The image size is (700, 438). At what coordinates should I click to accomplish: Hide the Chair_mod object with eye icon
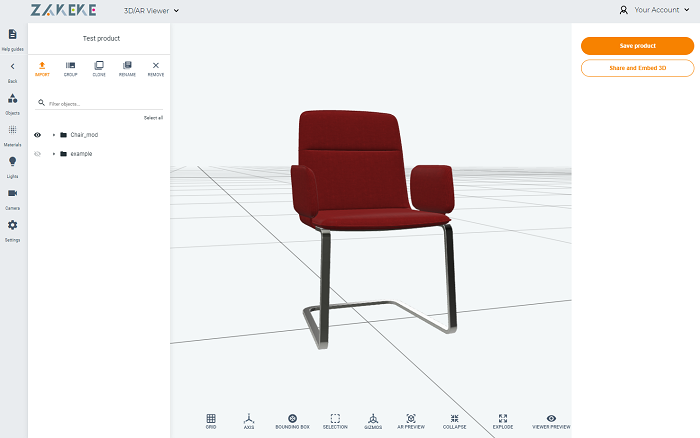(x=38, y=135)
